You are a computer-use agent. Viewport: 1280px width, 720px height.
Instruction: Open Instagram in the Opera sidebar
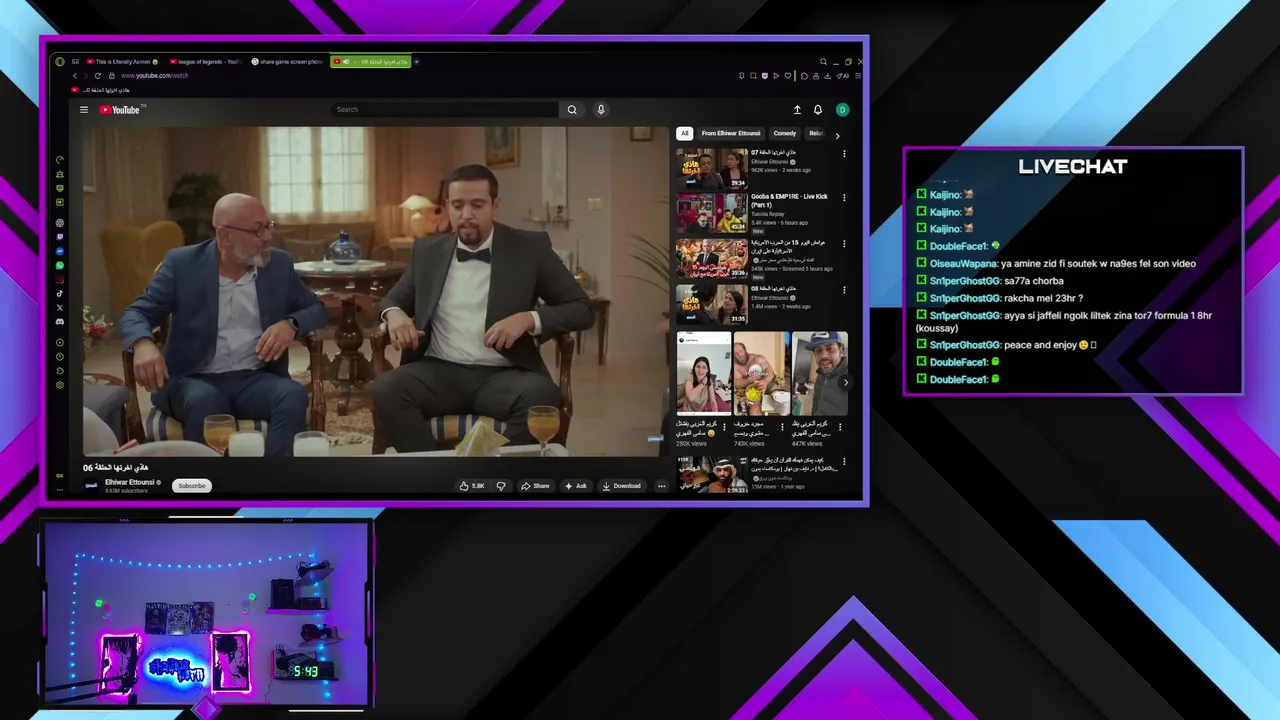60,279
